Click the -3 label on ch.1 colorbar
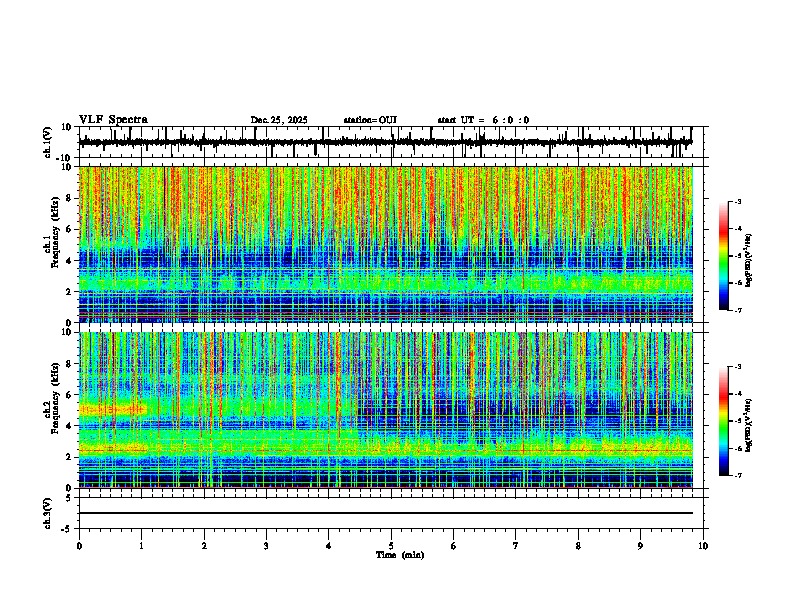The width and height of the screenshot is (792, 612). [737, 201]
